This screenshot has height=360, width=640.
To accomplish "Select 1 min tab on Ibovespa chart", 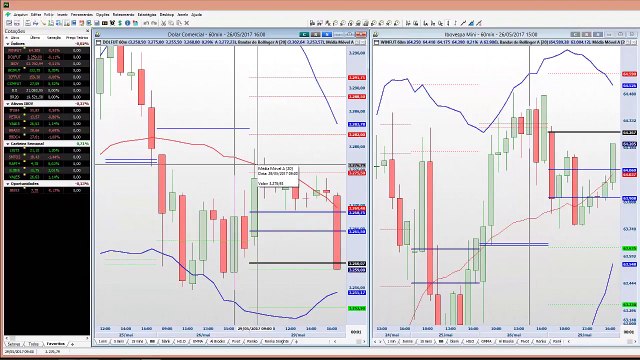I will tap(392, 341).
